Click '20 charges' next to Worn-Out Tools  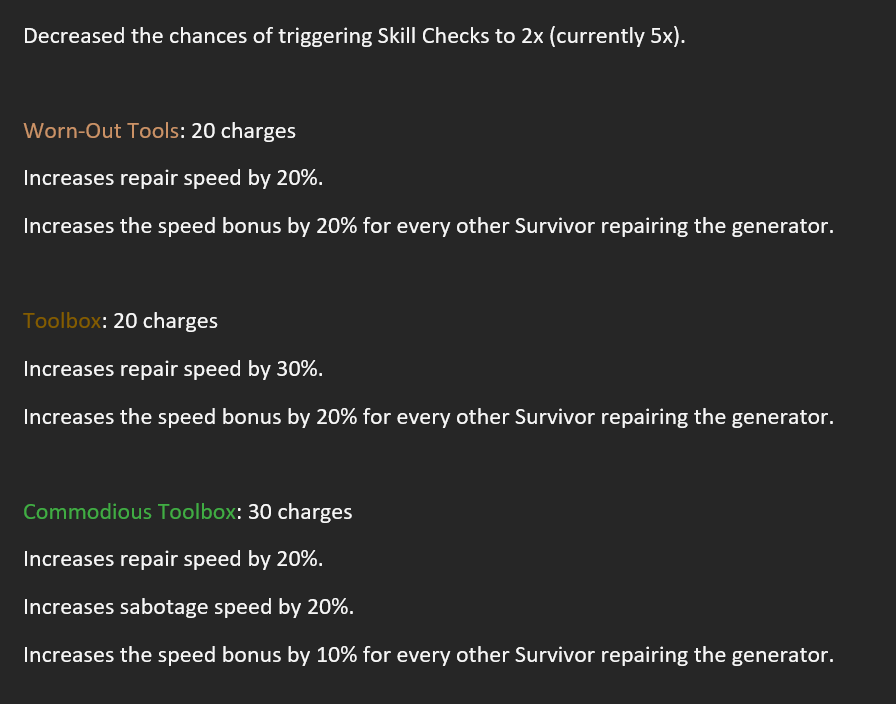[243, 131]
